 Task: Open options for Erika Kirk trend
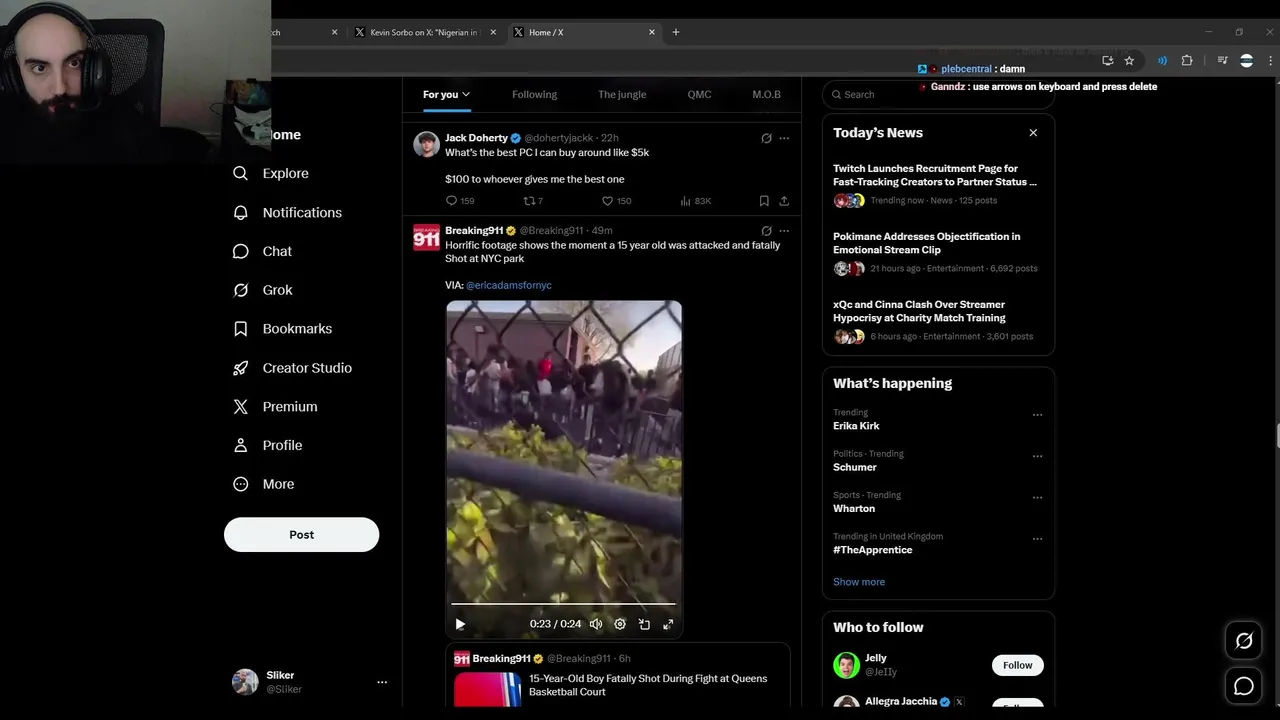1037,415
